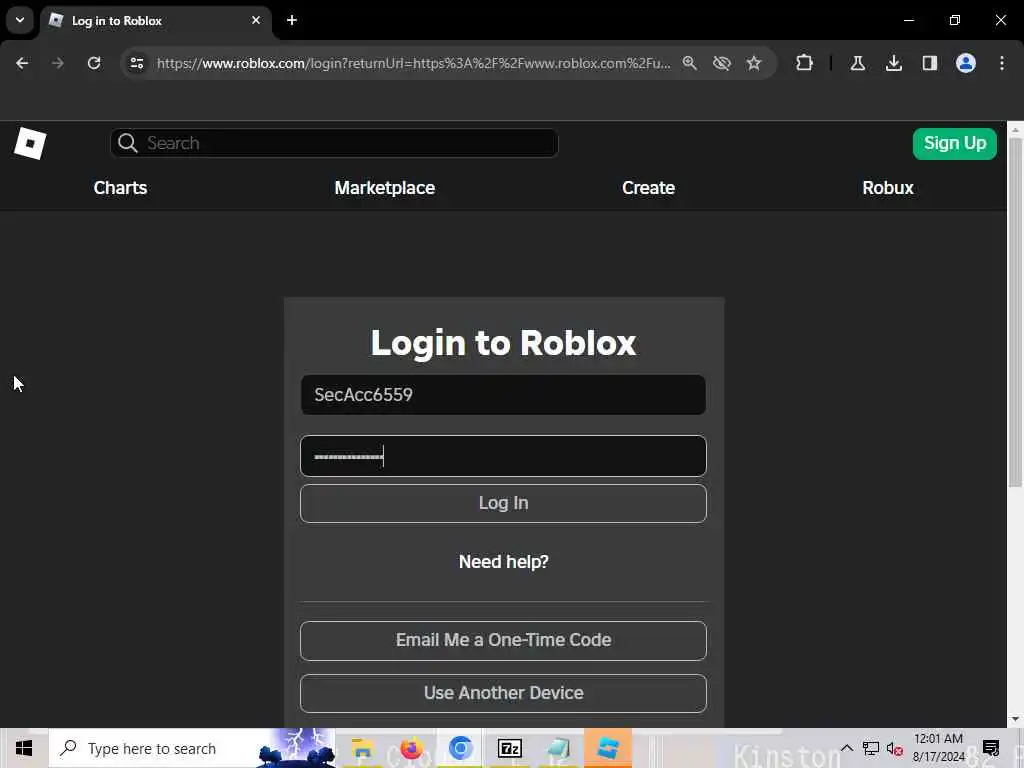The height and width of the screenshot is (768, 1024).
Task: Reload the Roblox login page
Action: coord(94,63)
